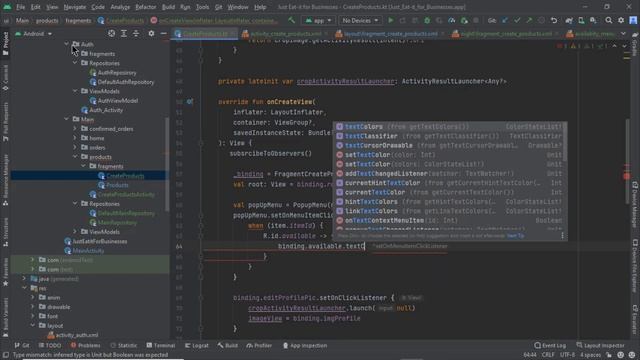Click Expand All icon in Project panel header
This screenshot has height=360, width=640.
click(x=124, y=33)
